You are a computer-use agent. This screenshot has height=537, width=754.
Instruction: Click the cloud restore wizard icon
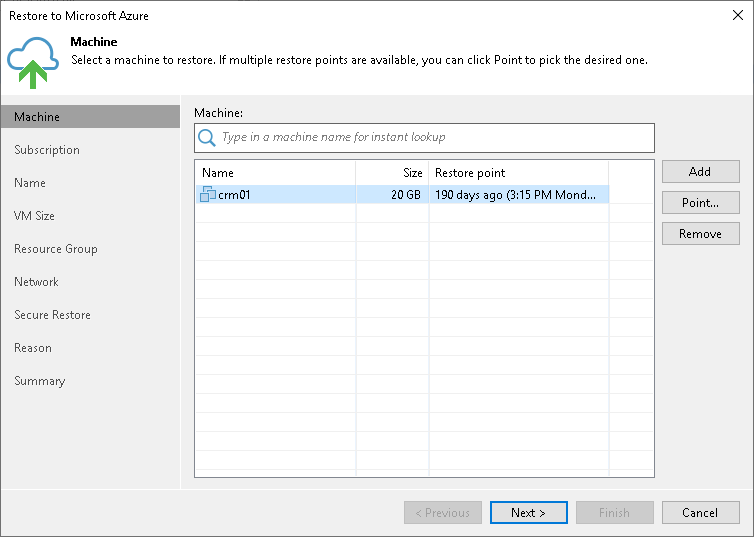coord(33,62)
